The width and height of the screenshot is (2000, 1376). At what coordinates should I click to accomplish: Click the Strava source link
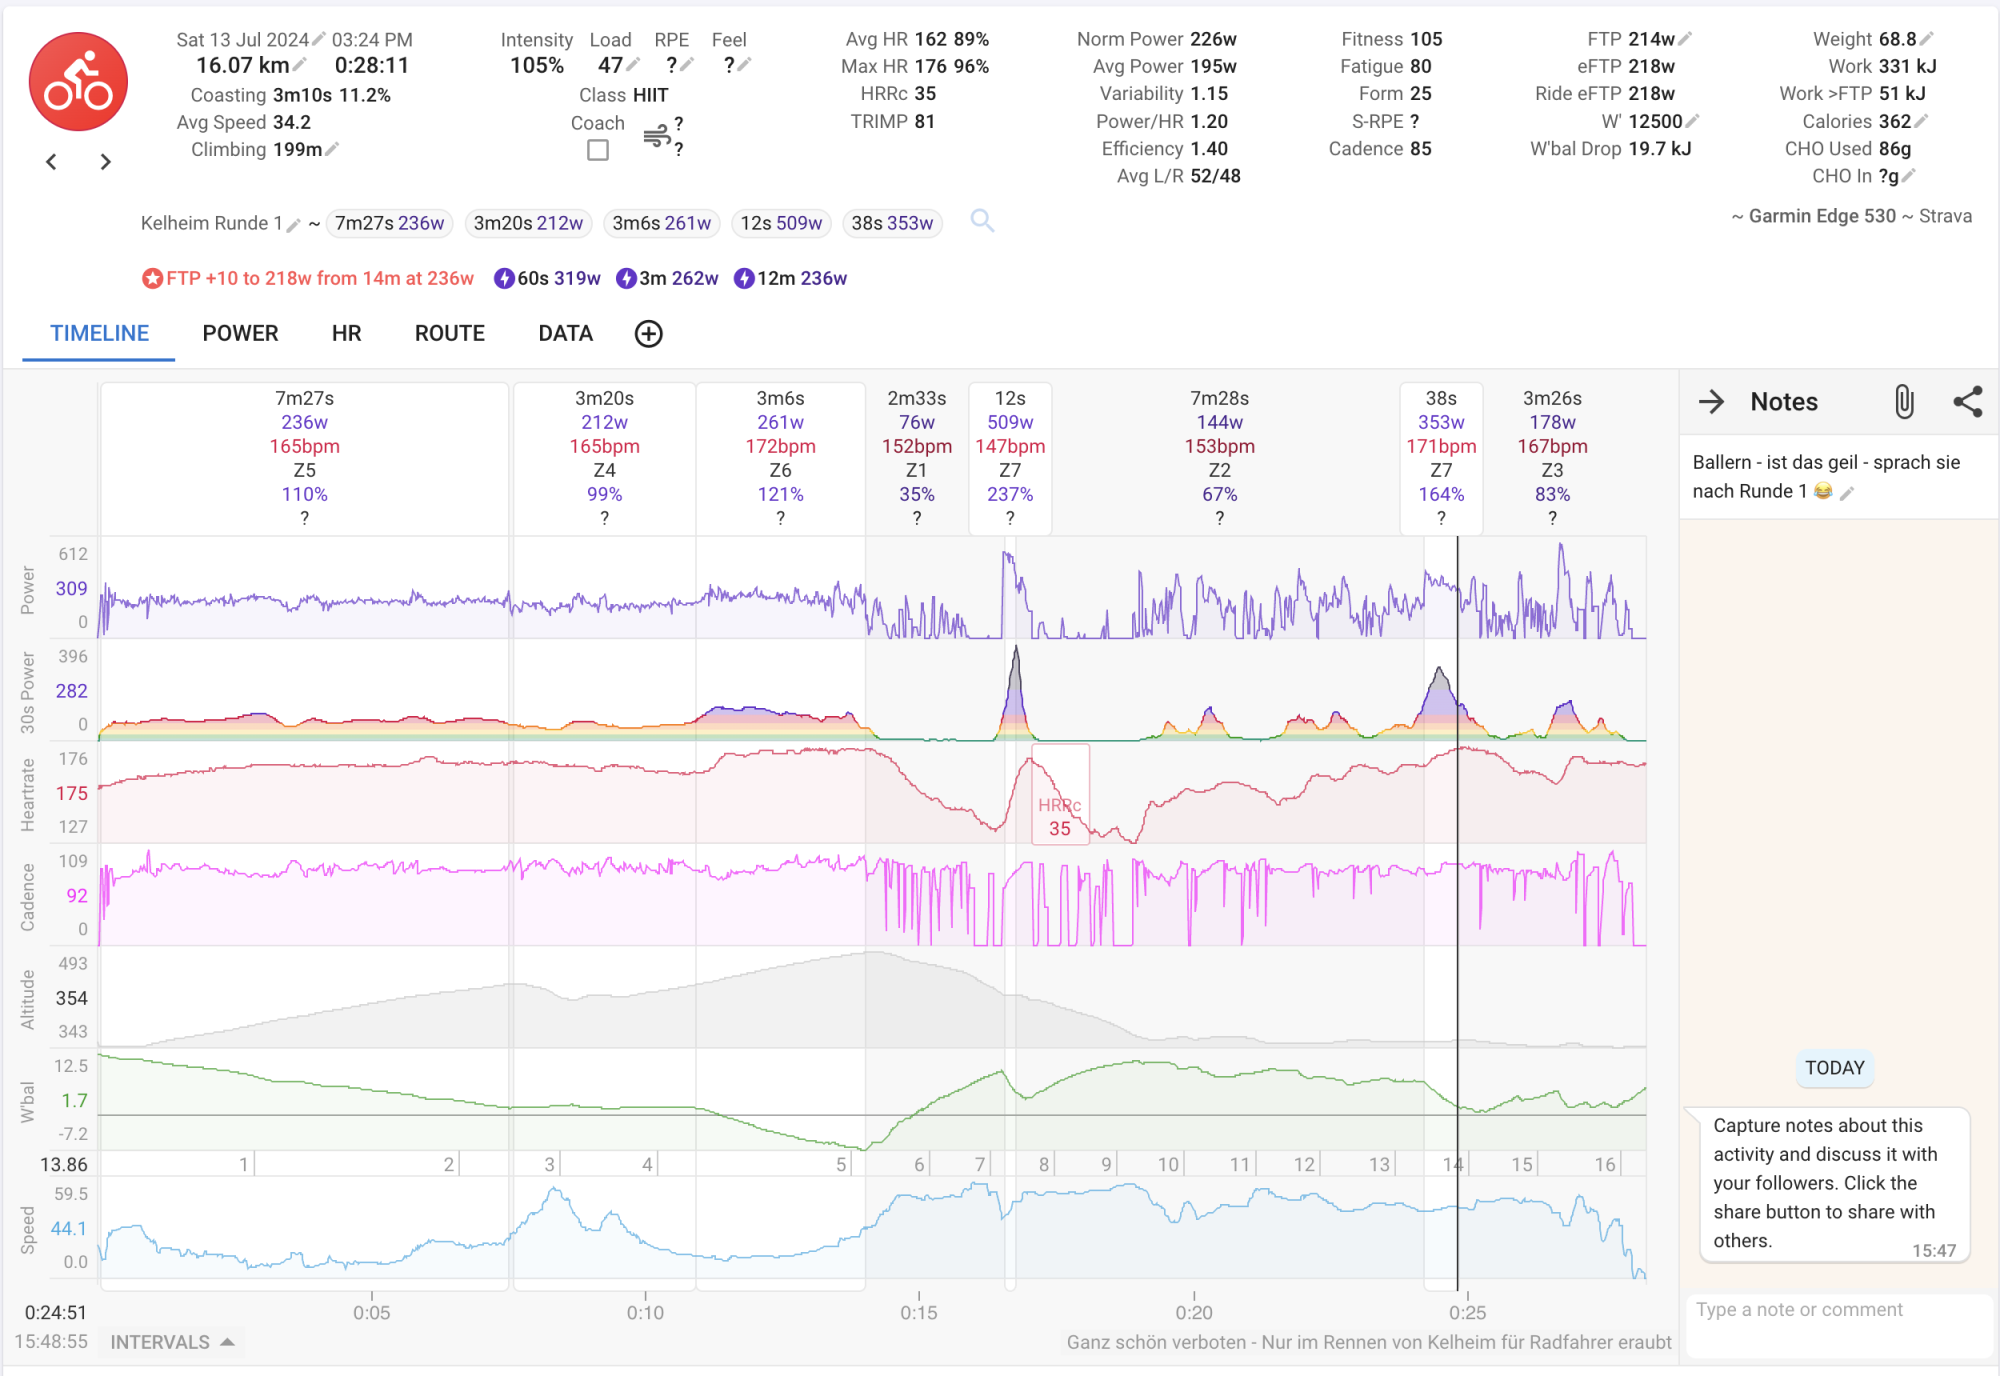[x=1945, y=216]
